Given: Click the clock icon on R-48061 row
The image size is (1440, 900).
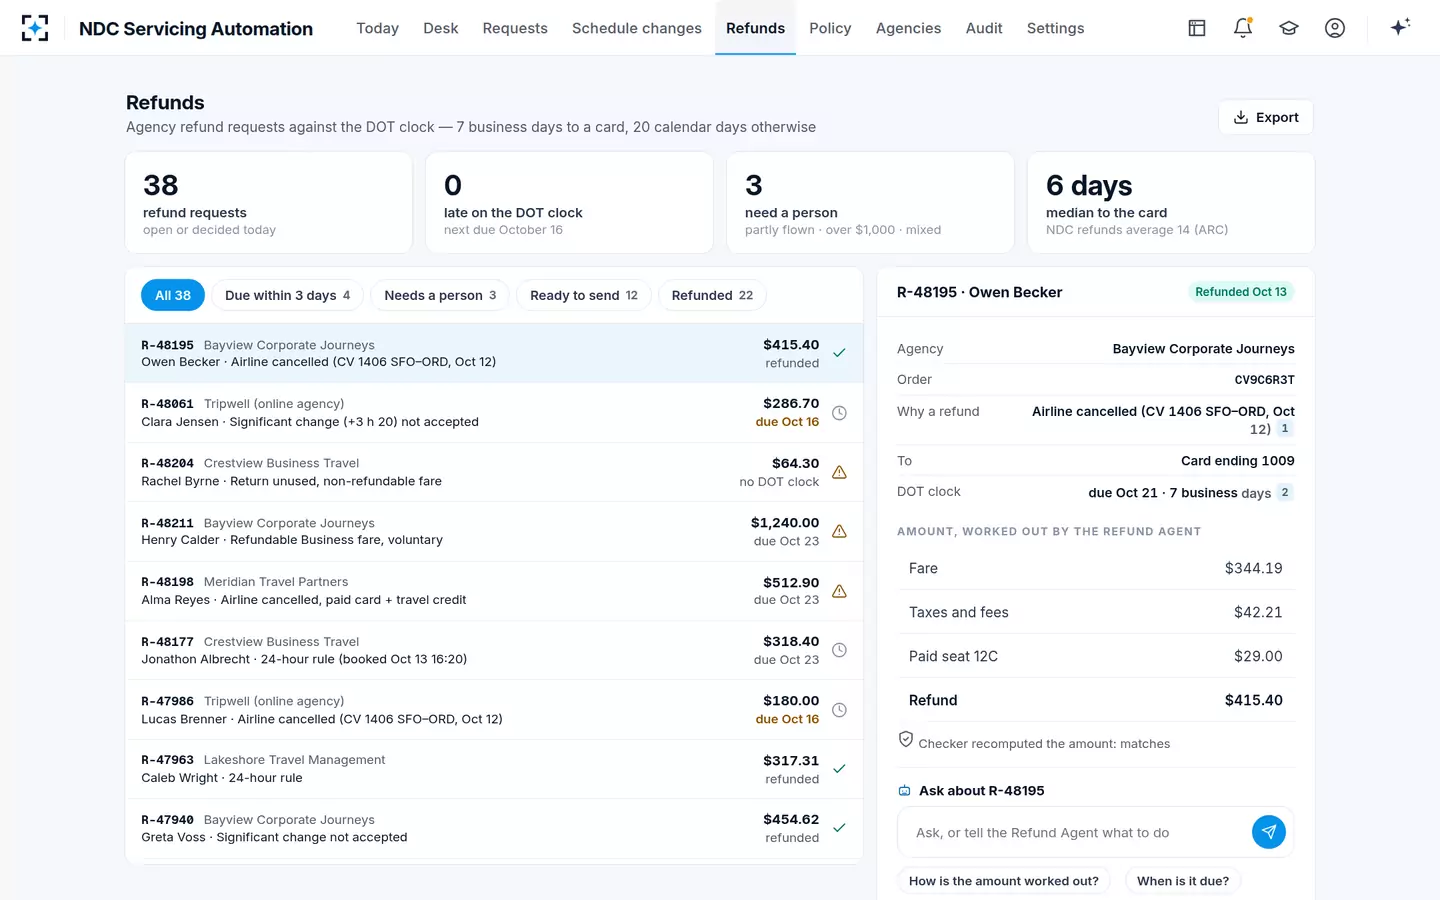Looking at the screenshot, I should click(x=840, y=413).
